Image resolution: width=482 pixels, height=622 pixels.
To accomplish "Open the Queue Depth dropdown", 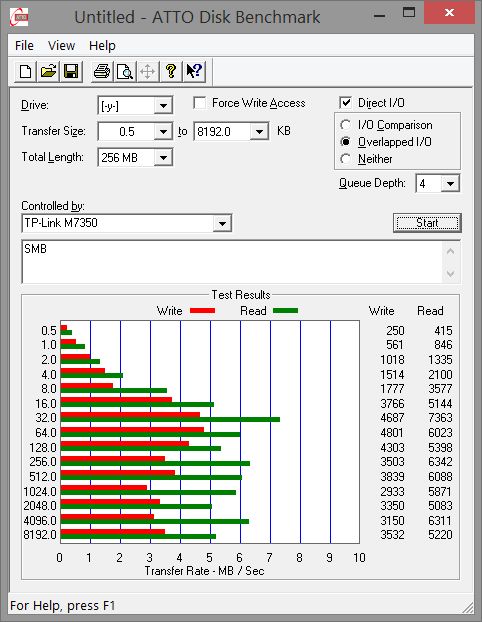I will (450, 184).
